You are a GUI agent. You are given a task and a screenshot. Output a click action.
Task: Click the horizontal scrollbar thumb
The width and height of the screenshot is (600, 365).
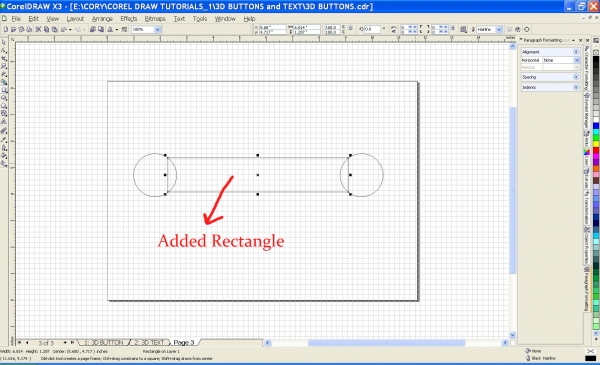point(386,343)
